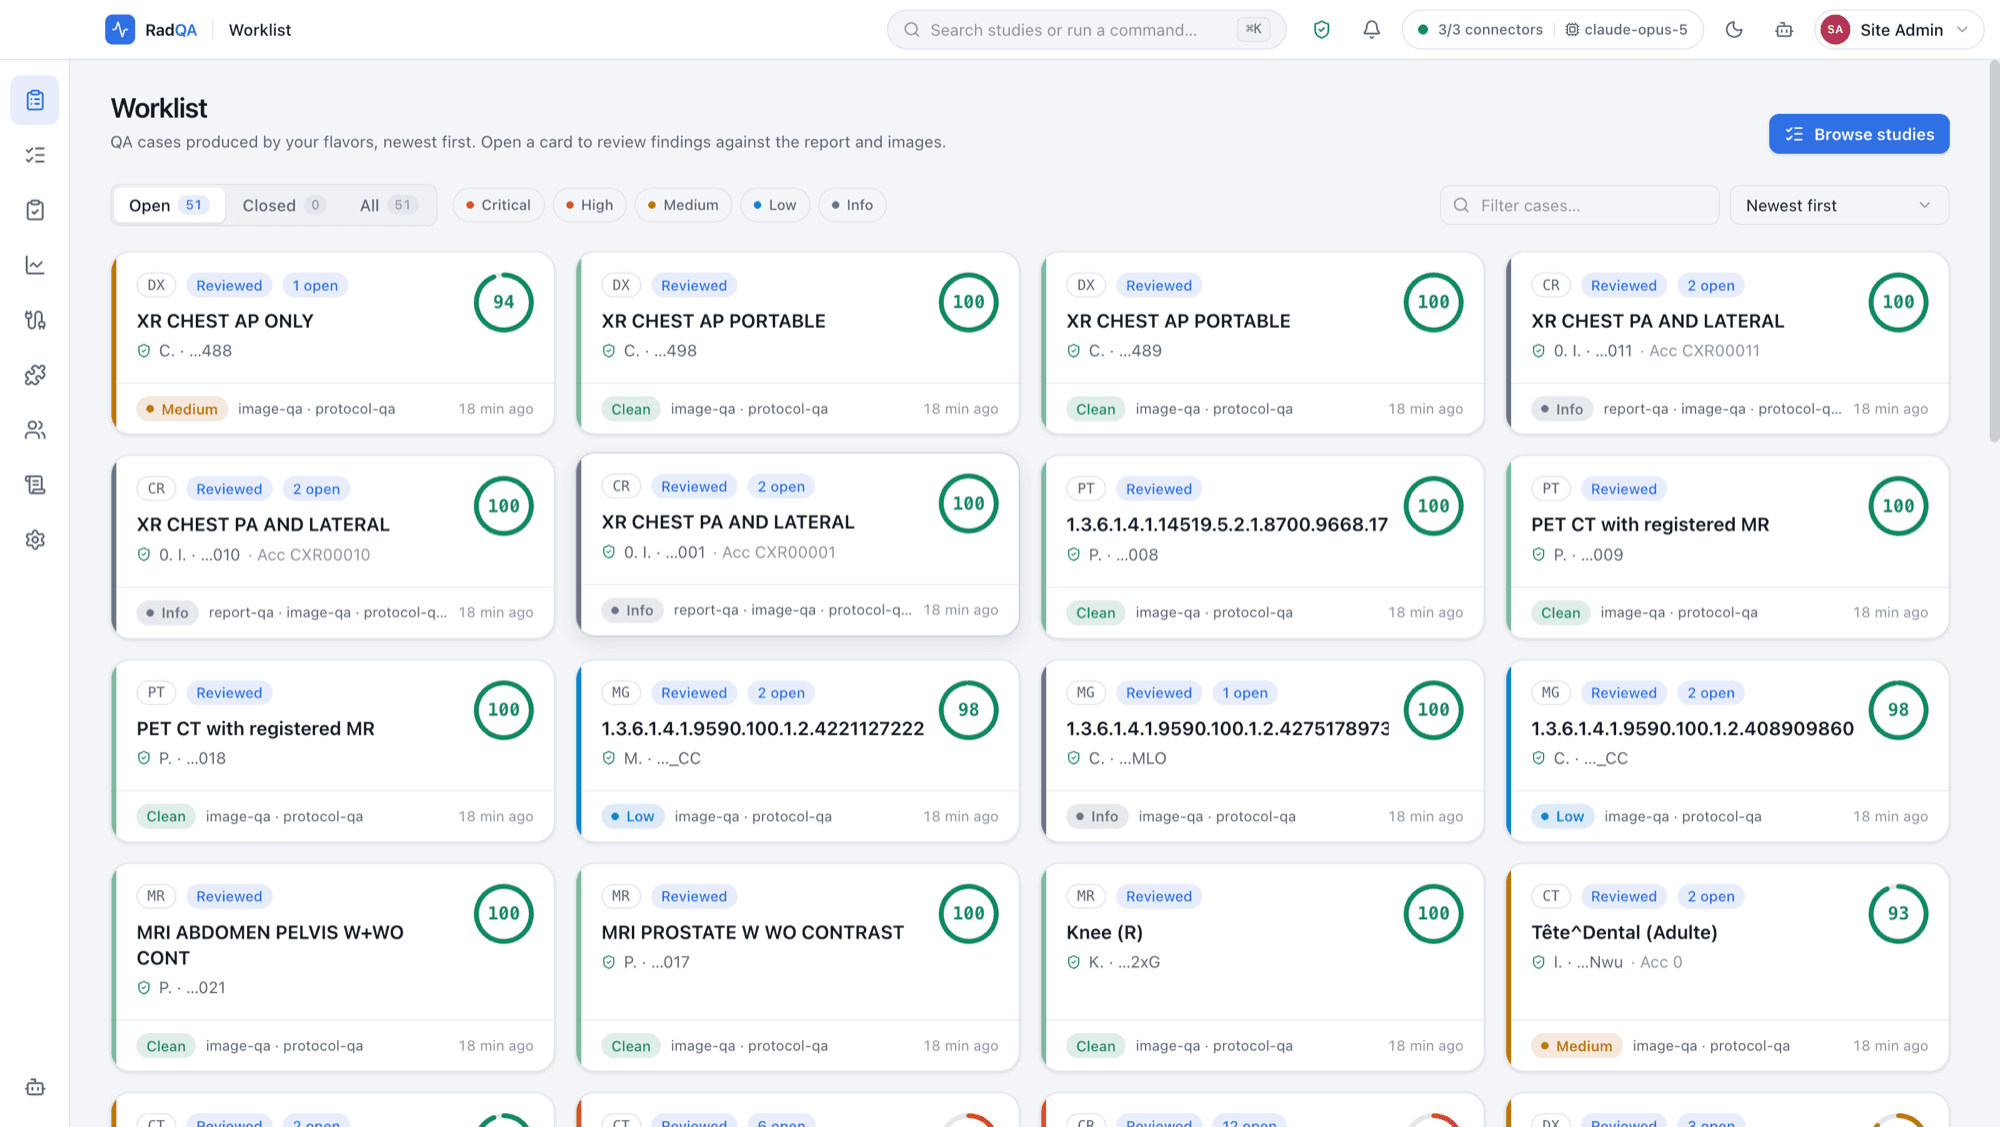This screenshot has height=1127, width=2000.
Task: Click the Filter cases input field
Action: 1579,205
